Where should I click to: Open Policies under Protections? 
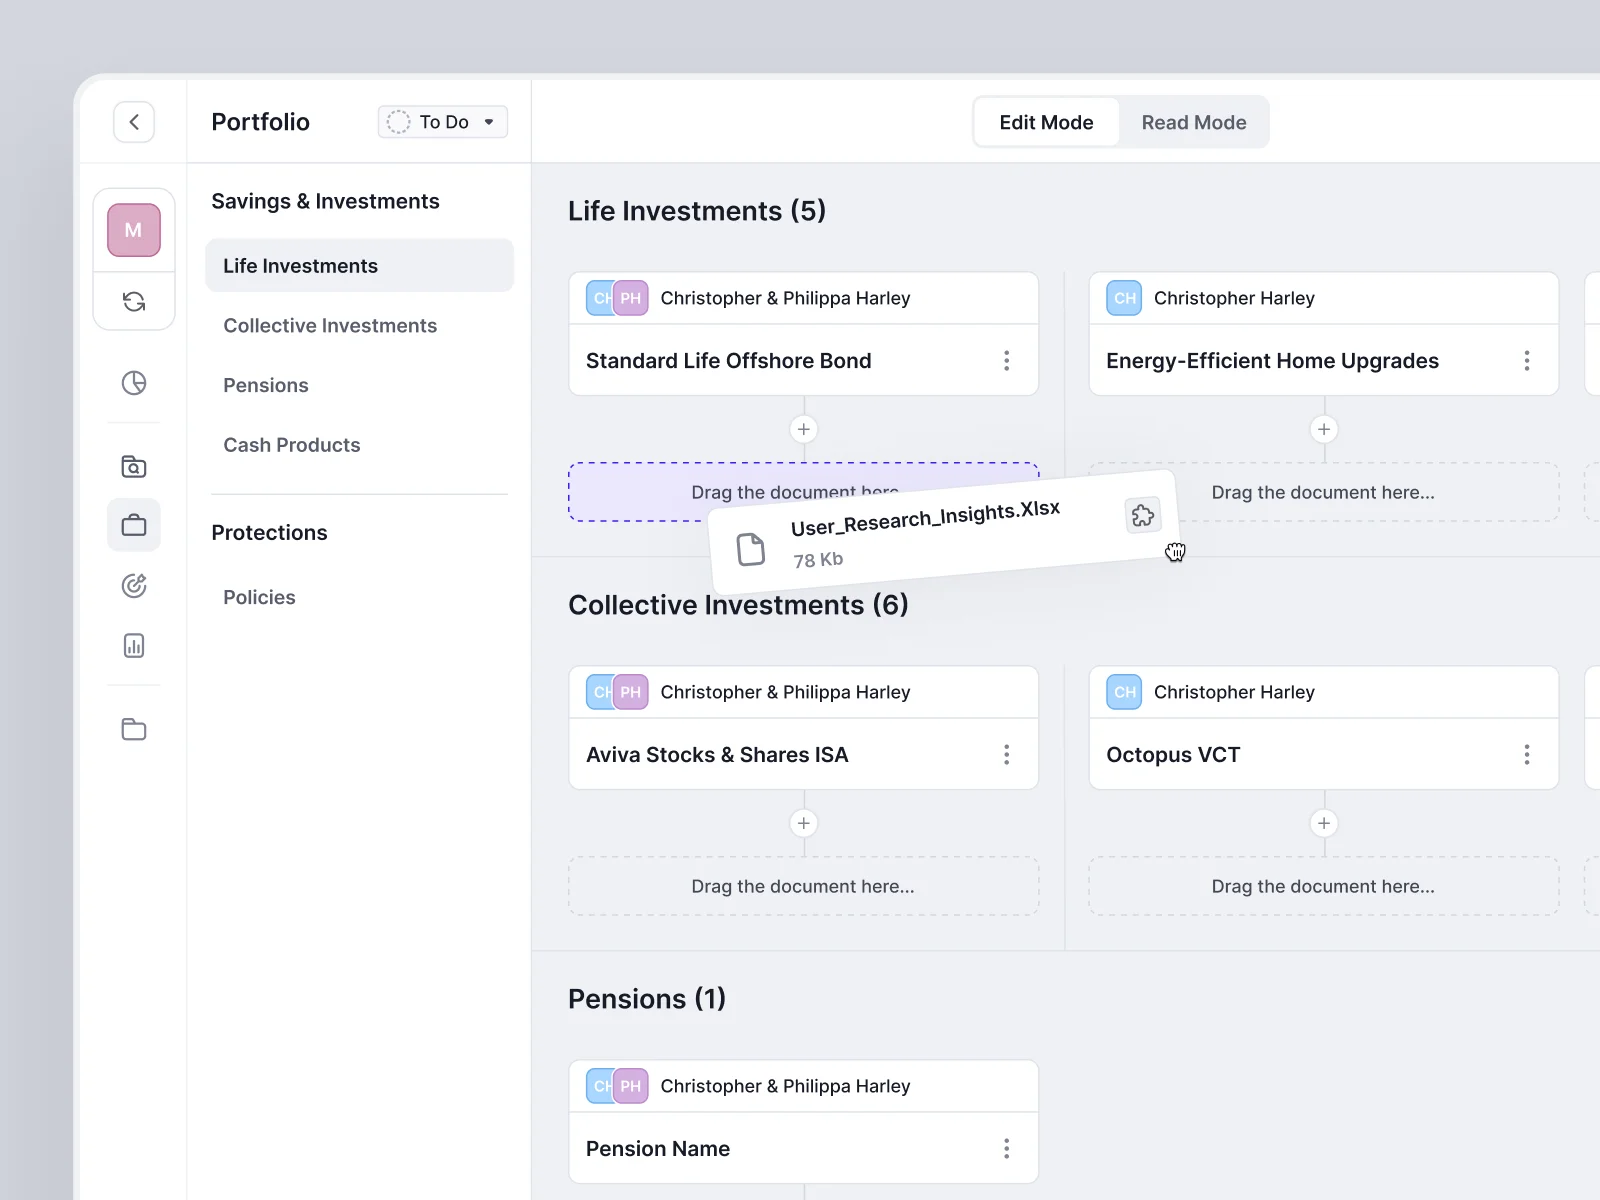click(x=259, y=597)
